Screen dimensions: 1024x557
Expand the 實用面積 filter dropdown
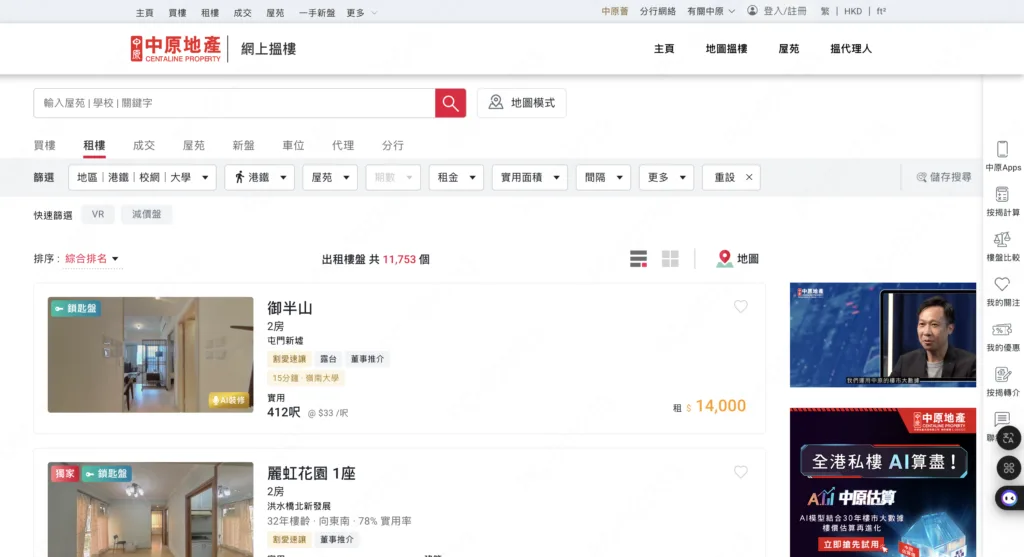pyautogui.click(x=530, y=177)
